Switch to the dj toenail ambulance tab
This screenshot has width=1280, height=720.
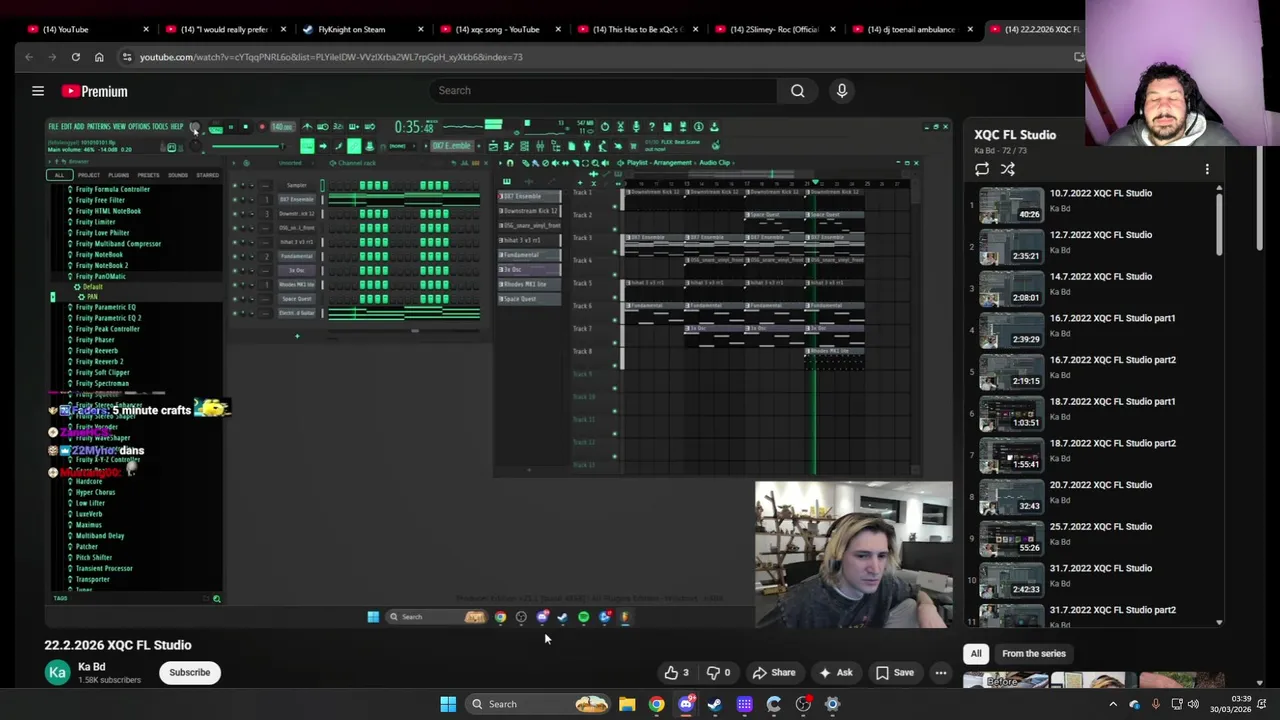[911, 29]
